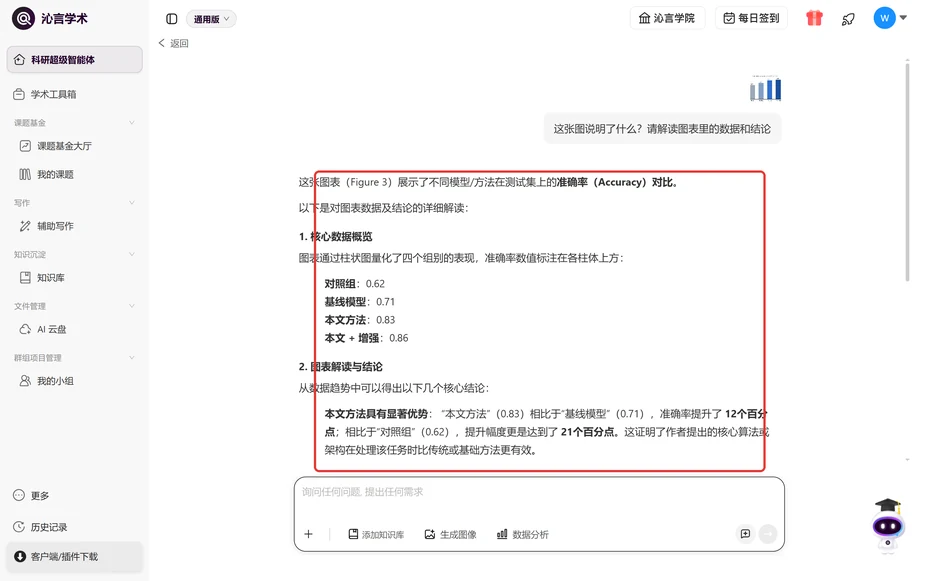Open the robot assistant mascot
930x581 pixels.
coord(887,524)
